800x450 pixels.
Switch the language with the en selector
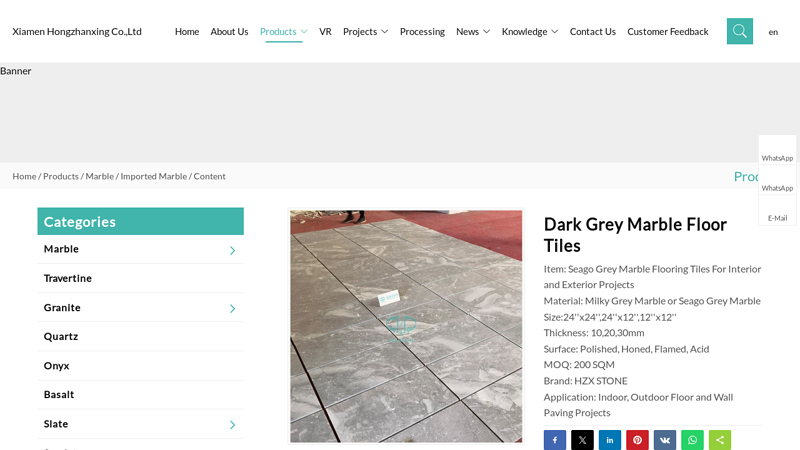(773, 32)
